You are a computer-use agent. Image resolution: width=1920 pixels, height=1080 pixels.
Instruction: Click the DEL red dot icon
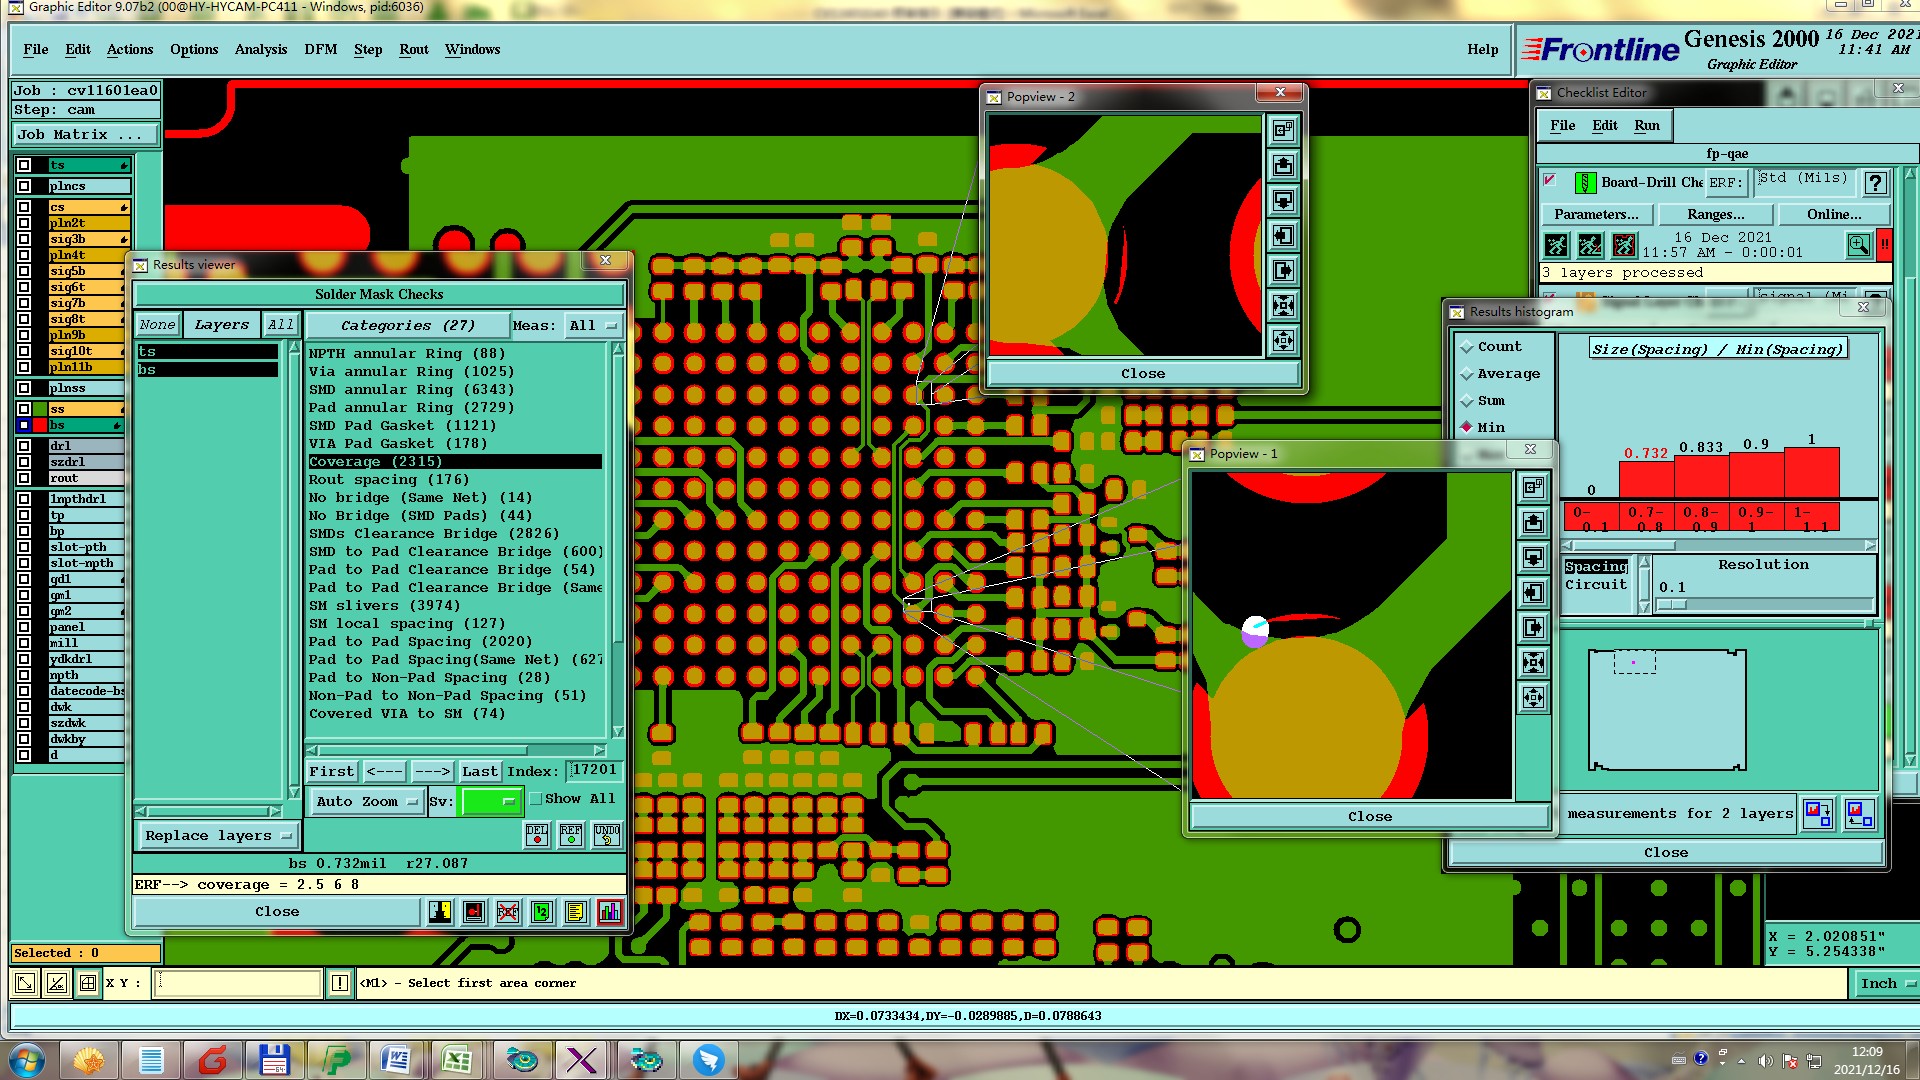coord(537,835)
